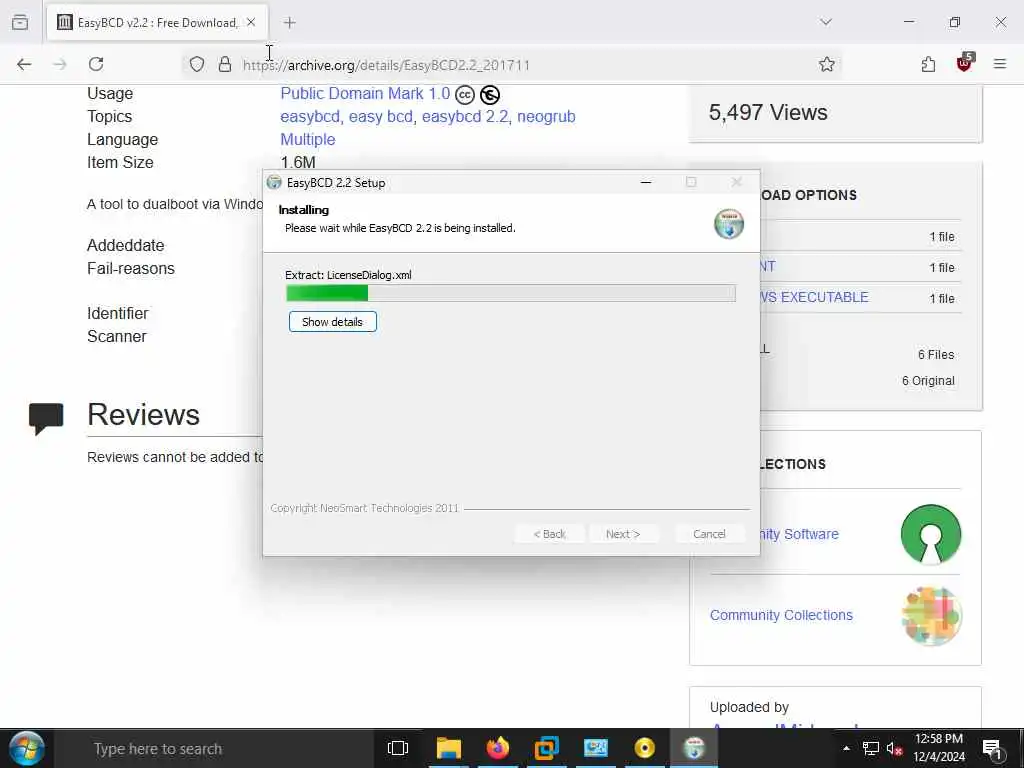Click the Reviews speech bubble icon

click(46, 418)
